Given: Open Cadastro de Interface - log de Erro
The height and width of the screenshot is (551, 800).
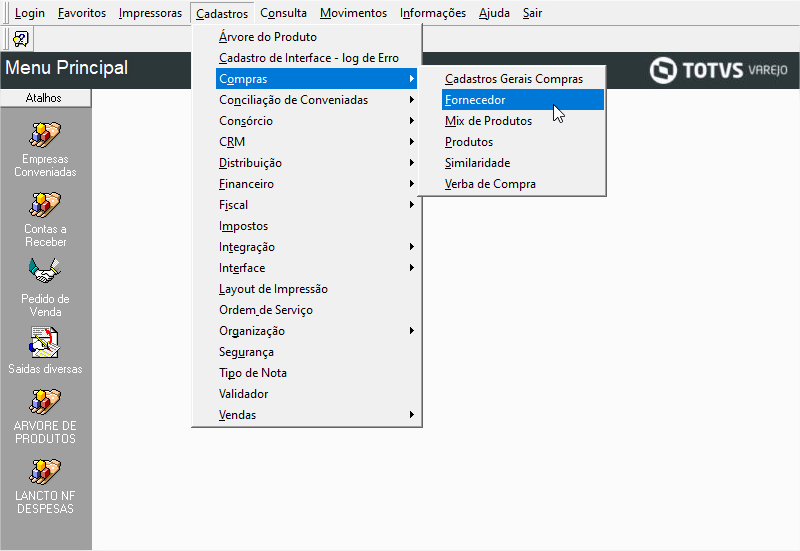Looking at the screenshot, I should pyautogui.click(x=308, y=58).
